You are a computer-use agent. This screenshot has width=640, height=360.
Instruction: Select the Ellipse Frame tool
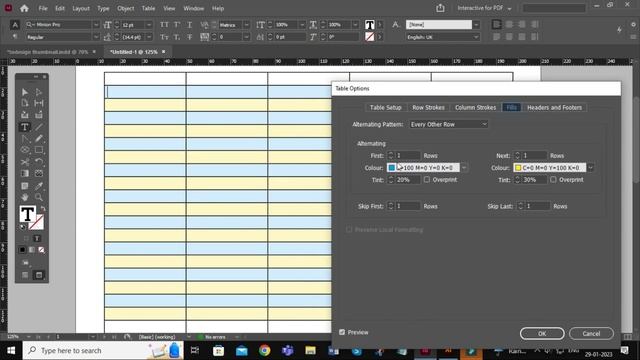coord(25,150)
